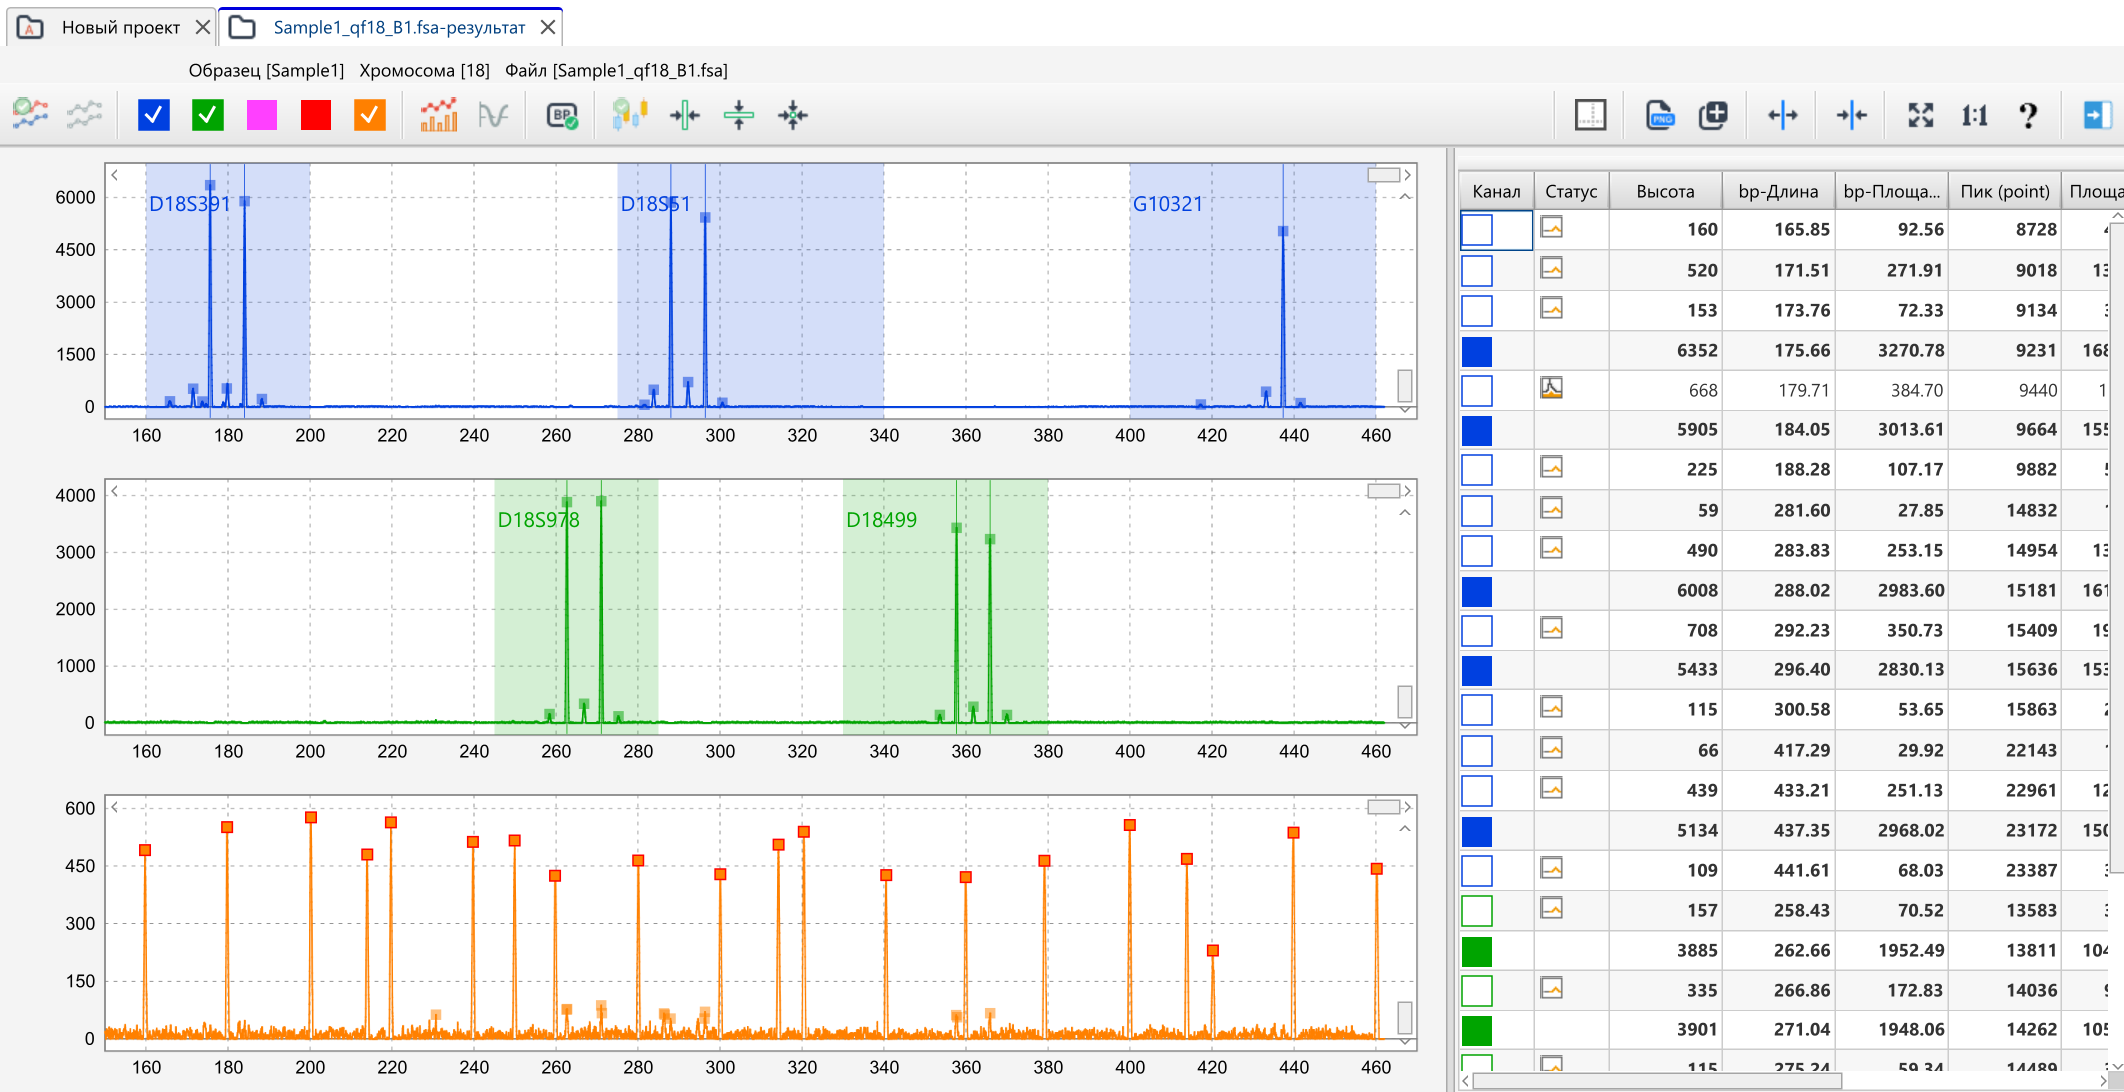Sort table by Высота column header
Image resolution: width=2124 pixels, height=1092 pixels.
coord(1665,191)
